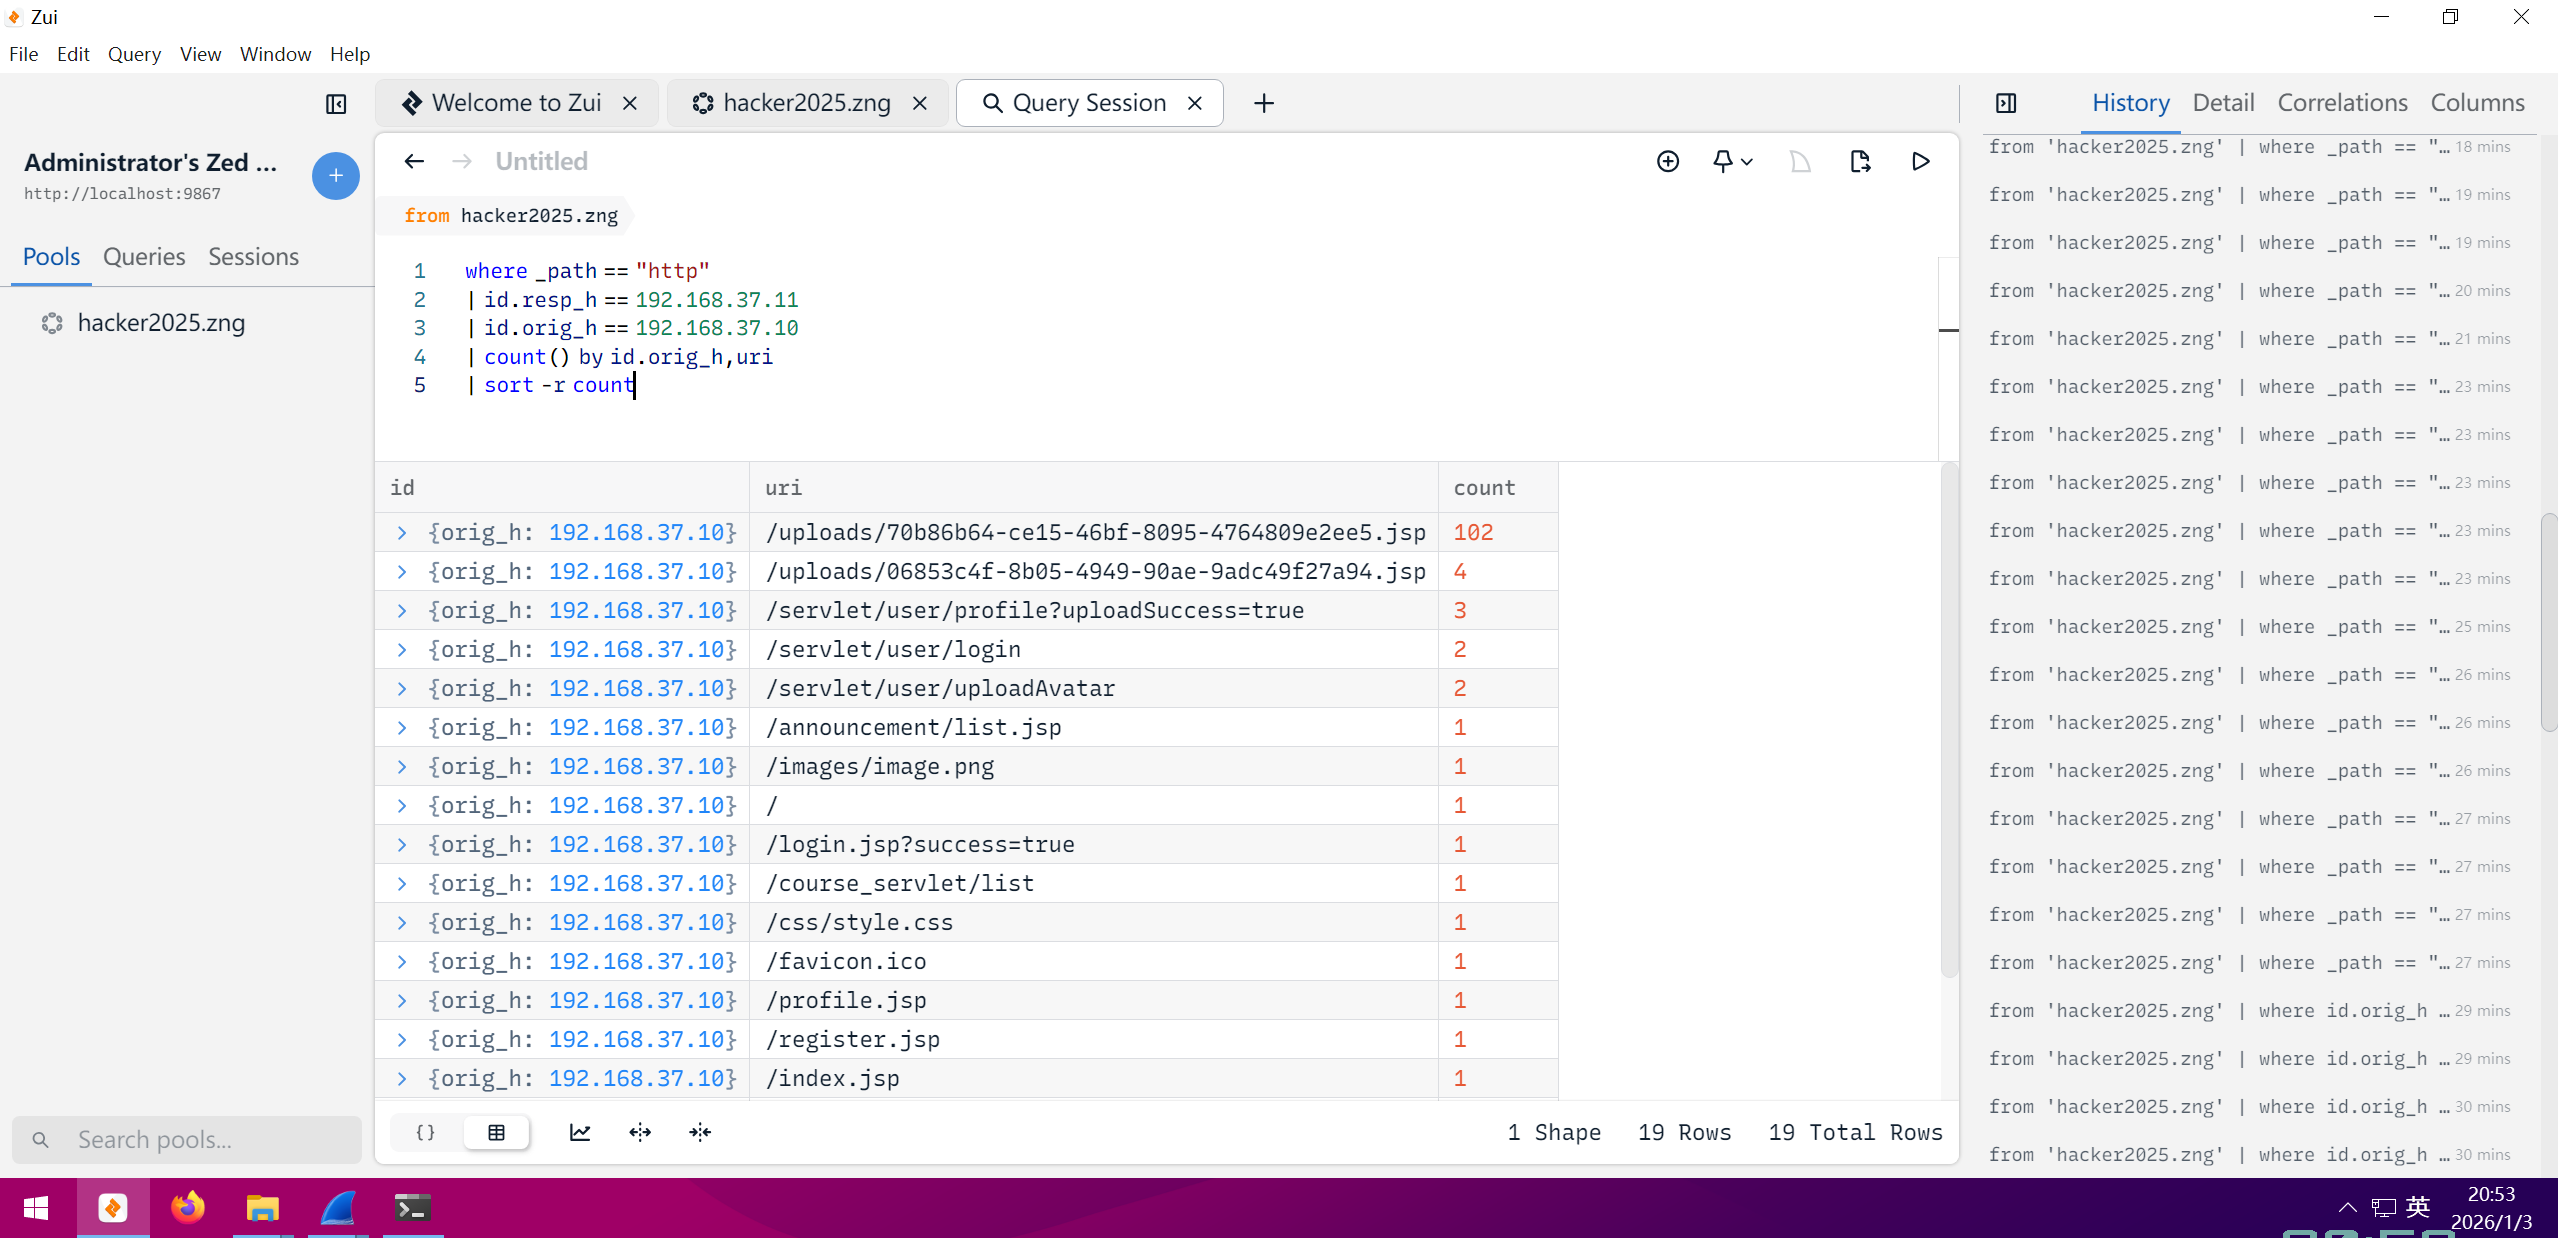Open the Query menu
Screen dimensions: 2558x1238
(134, 54)
